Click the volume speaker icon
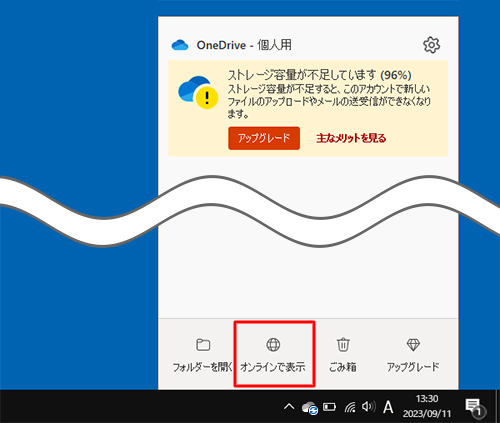The height and width of the screenshot is (423, 500). coord(369,407)
